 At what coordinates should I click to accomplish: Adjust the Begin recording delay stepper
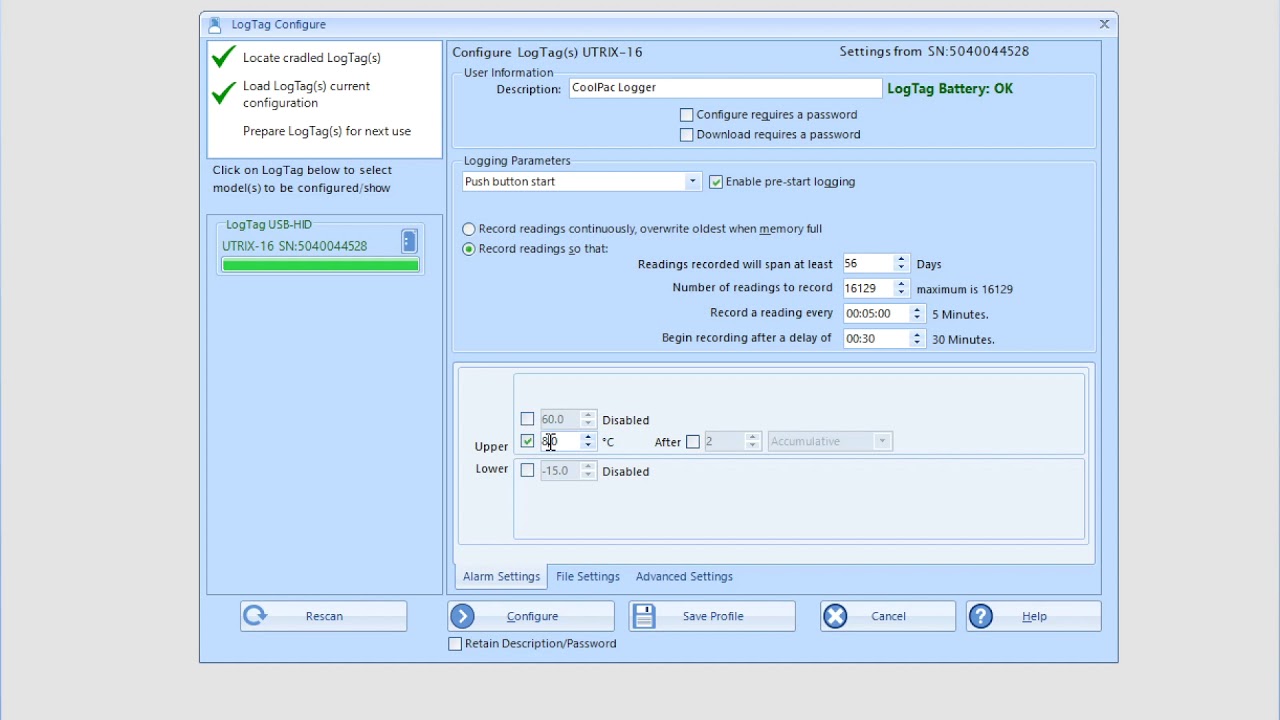(916, 338)
